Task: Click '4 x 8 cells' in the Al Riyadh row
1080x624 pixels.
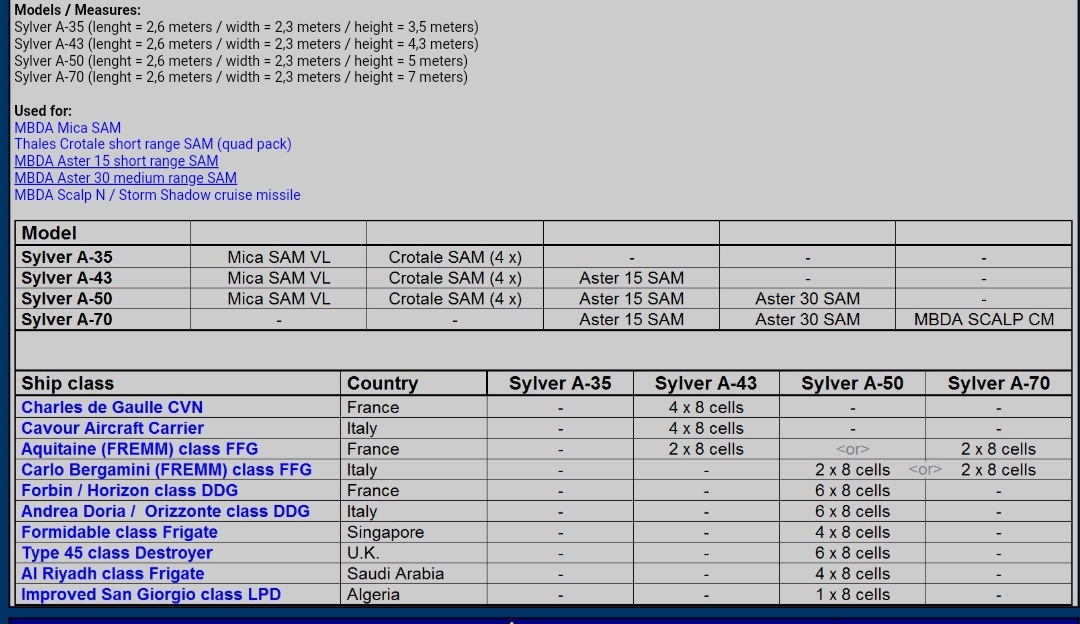Action: tap(853, 574)
